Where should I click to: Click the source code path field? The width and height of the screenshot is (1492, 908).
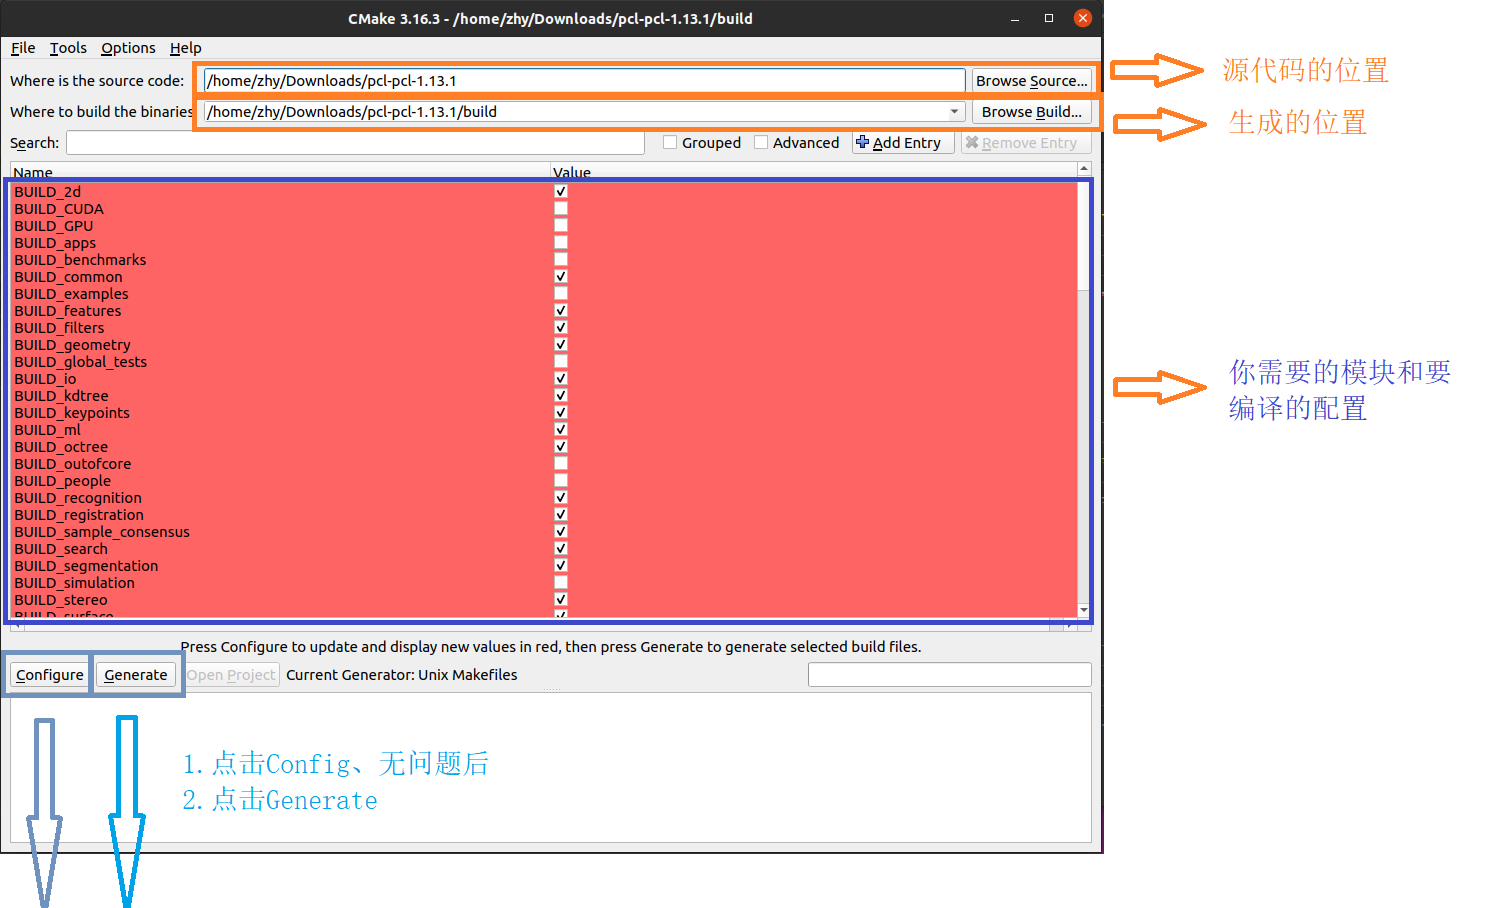click(x=584, y=81)
